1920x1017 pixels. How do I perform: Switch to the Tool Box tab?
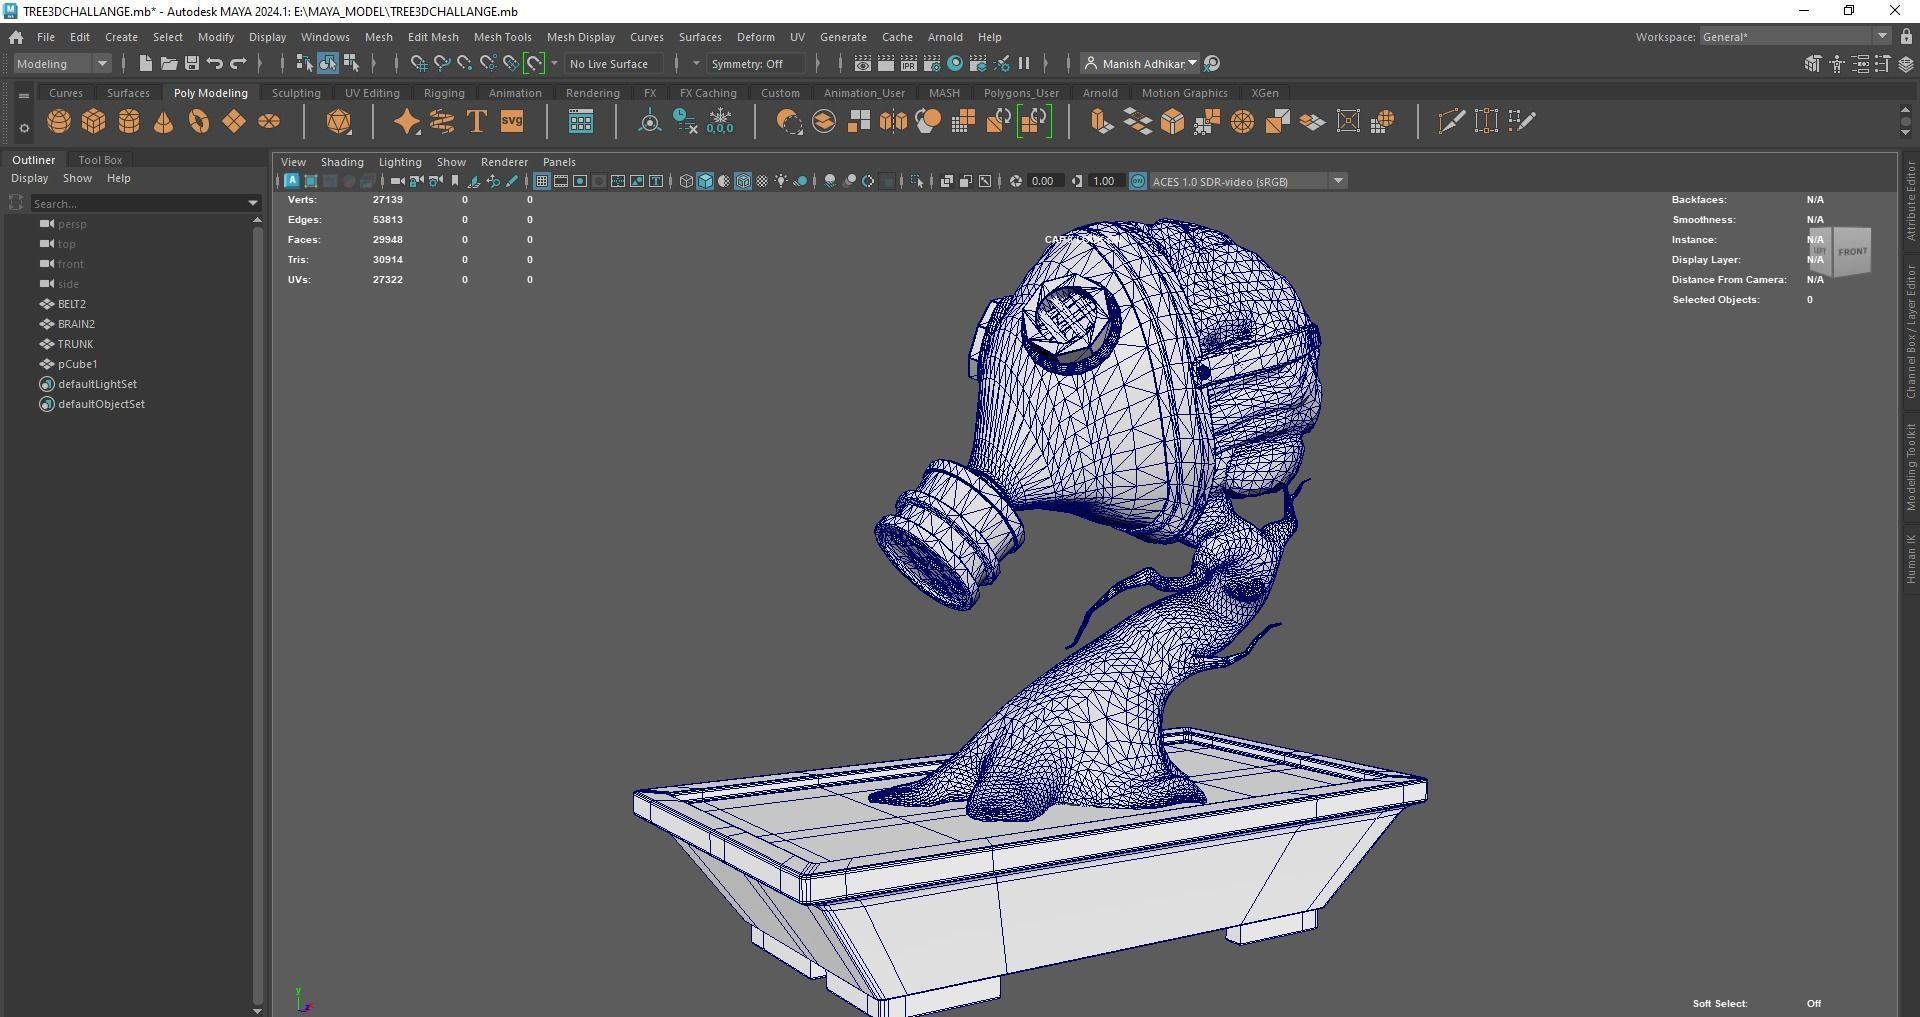click(100, 160)
